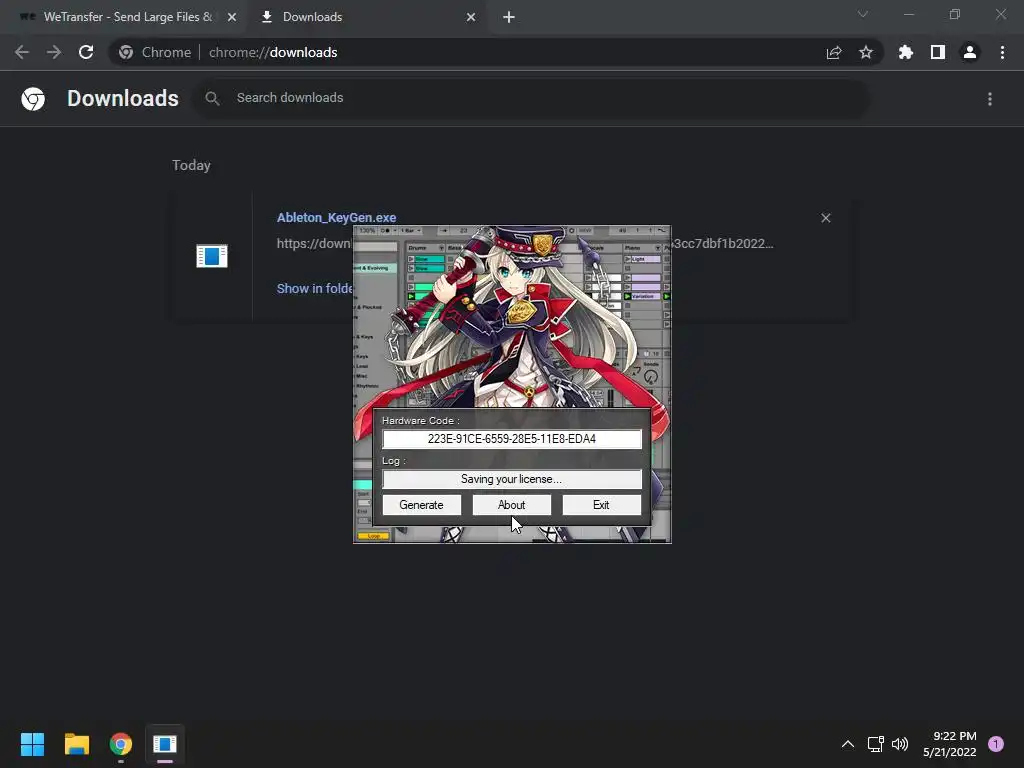This screenshot has height=768, width=1024.
Task: Share this page icon
Action: pos(834,52)
